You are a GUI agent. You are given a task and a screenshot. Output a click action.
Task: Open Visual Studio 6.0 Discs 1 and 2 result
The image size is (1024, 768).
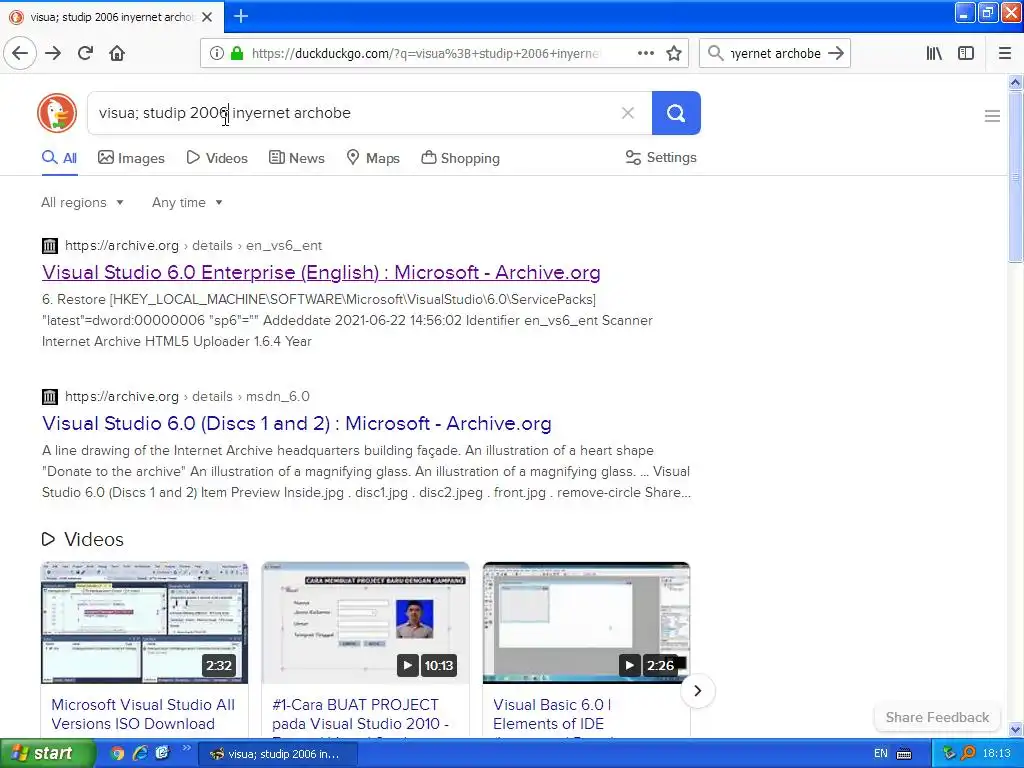tap(296, 423)
